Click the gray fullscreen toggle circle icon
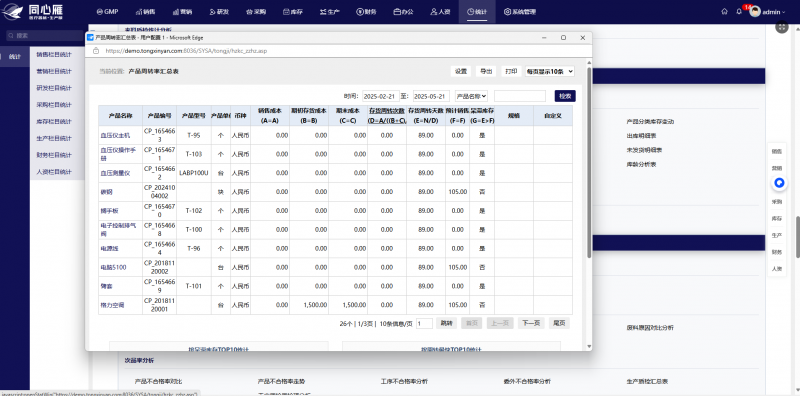This screenshot has width=800, height=396. pos(782,27)
